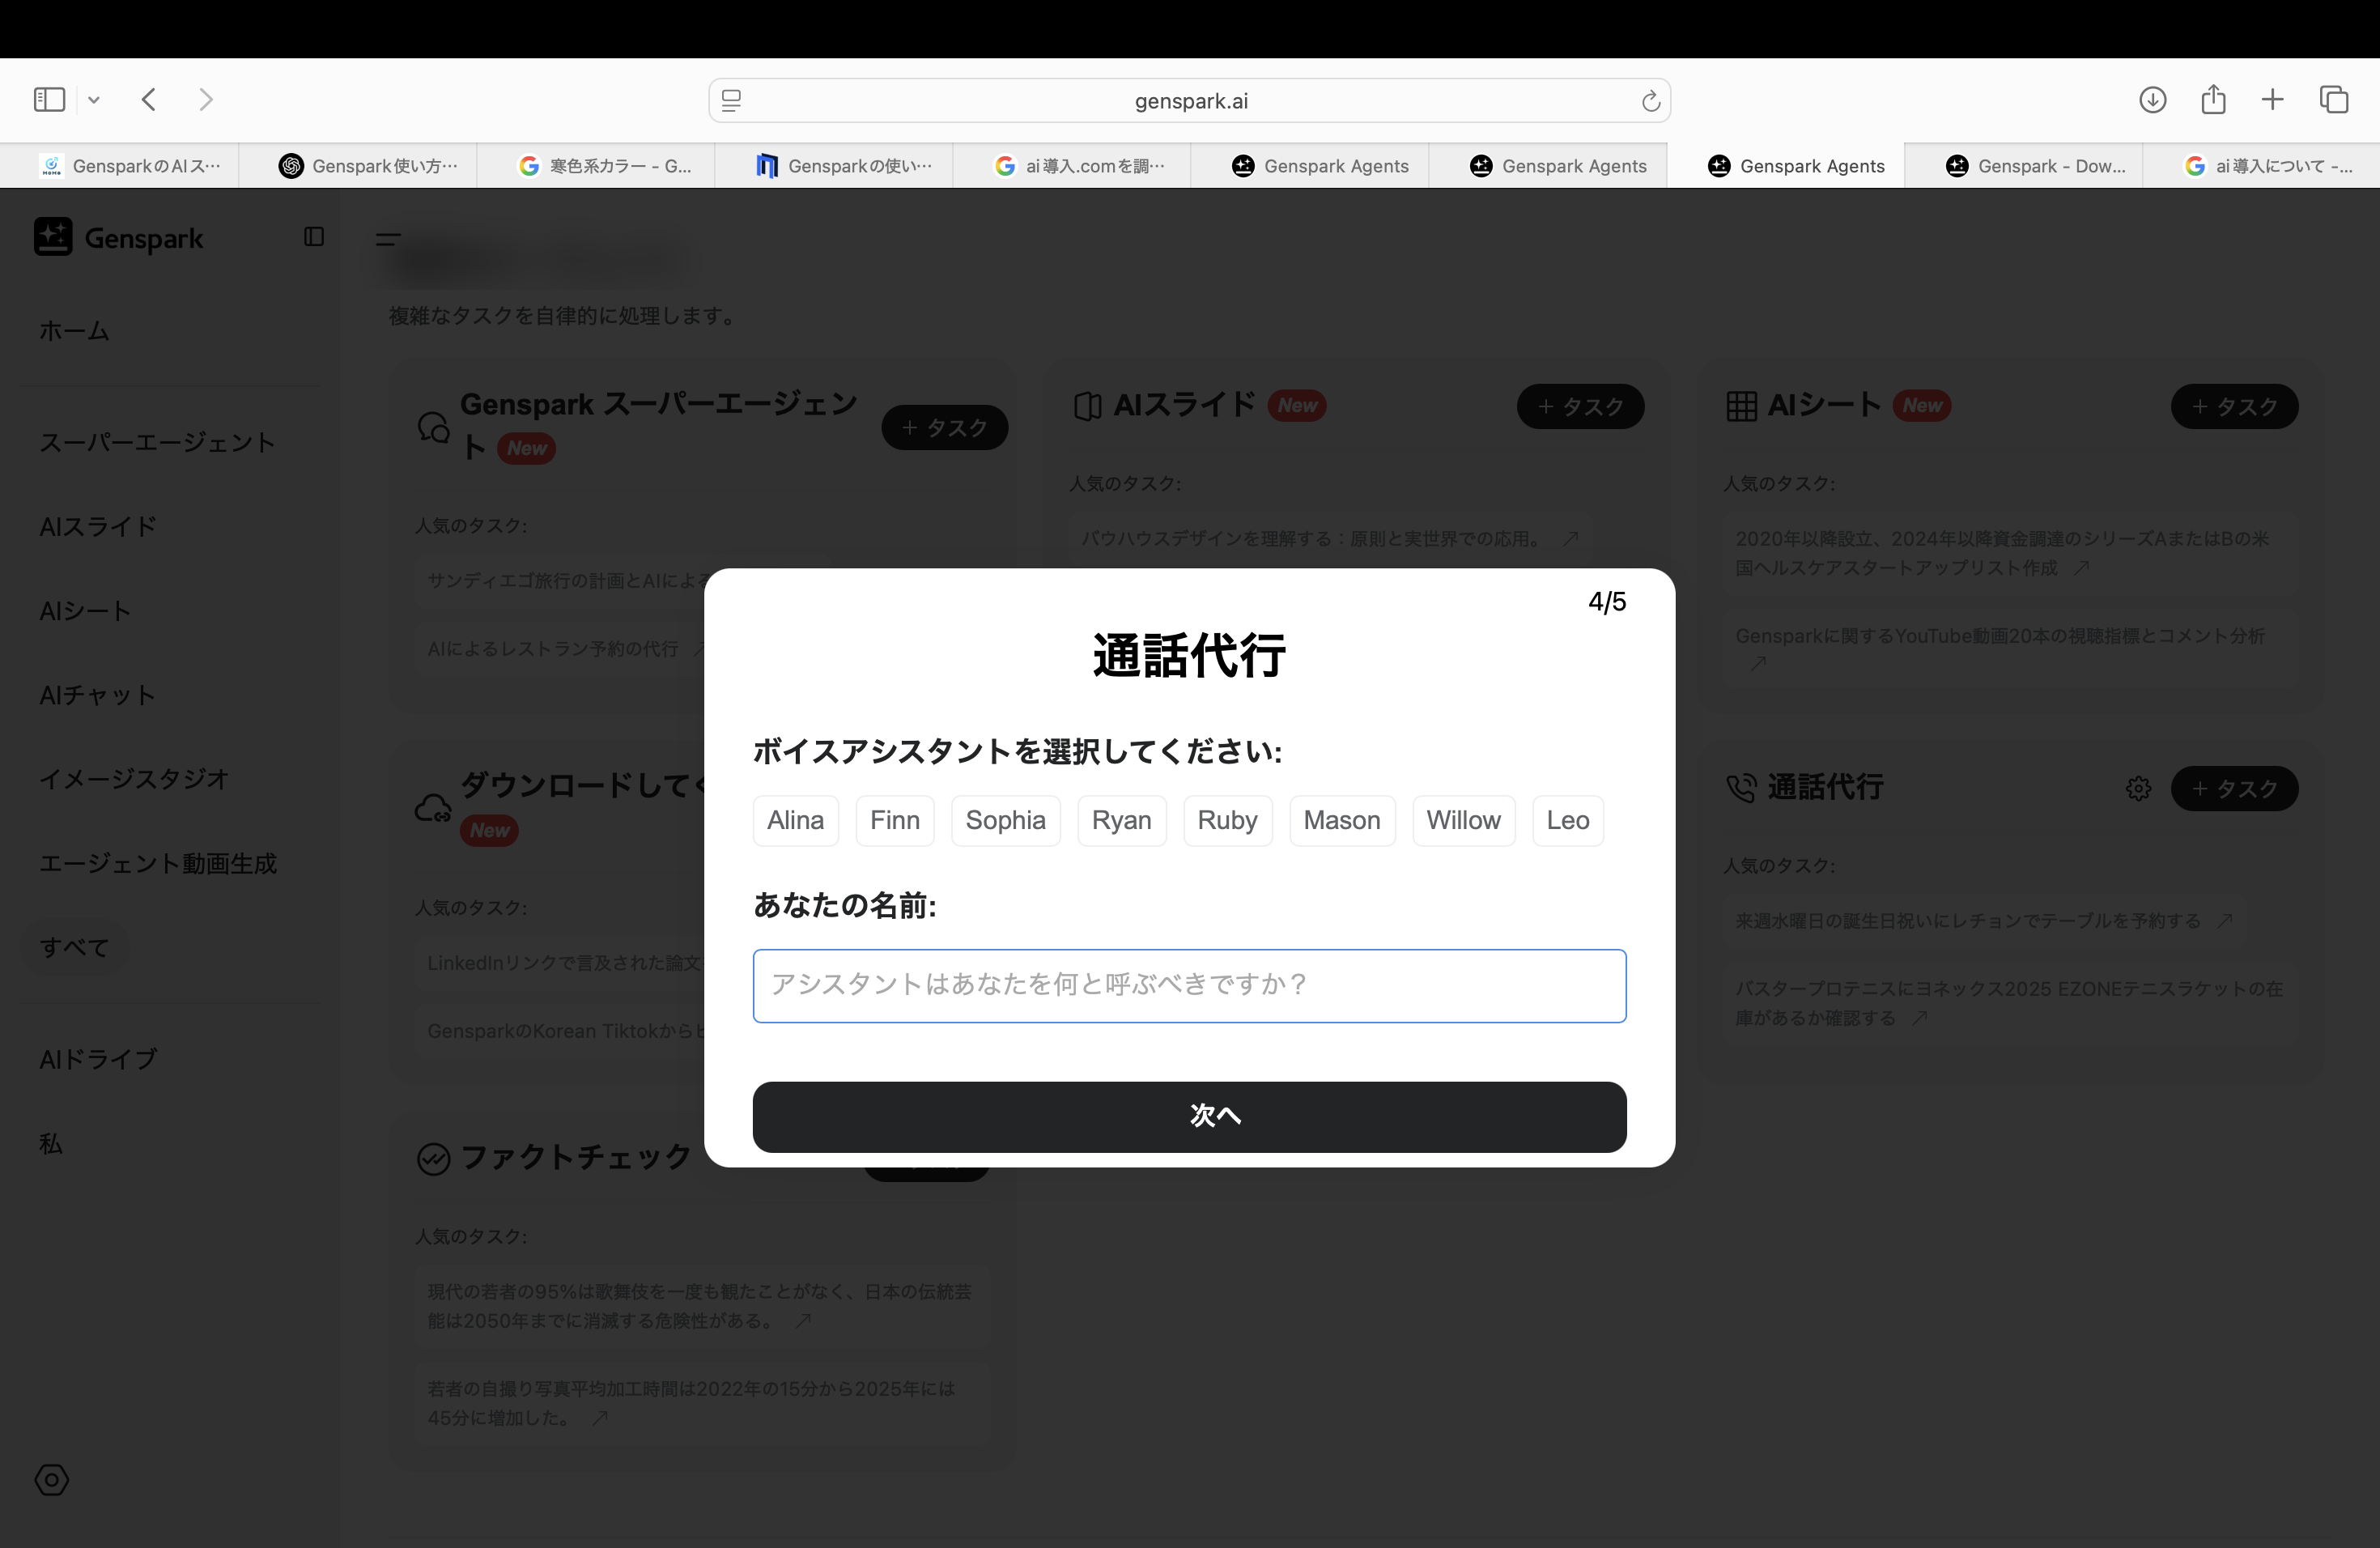This screenshot has height=1548, width=2380.
Task: Open AIシート in sidebar
Action: point(85,611)
